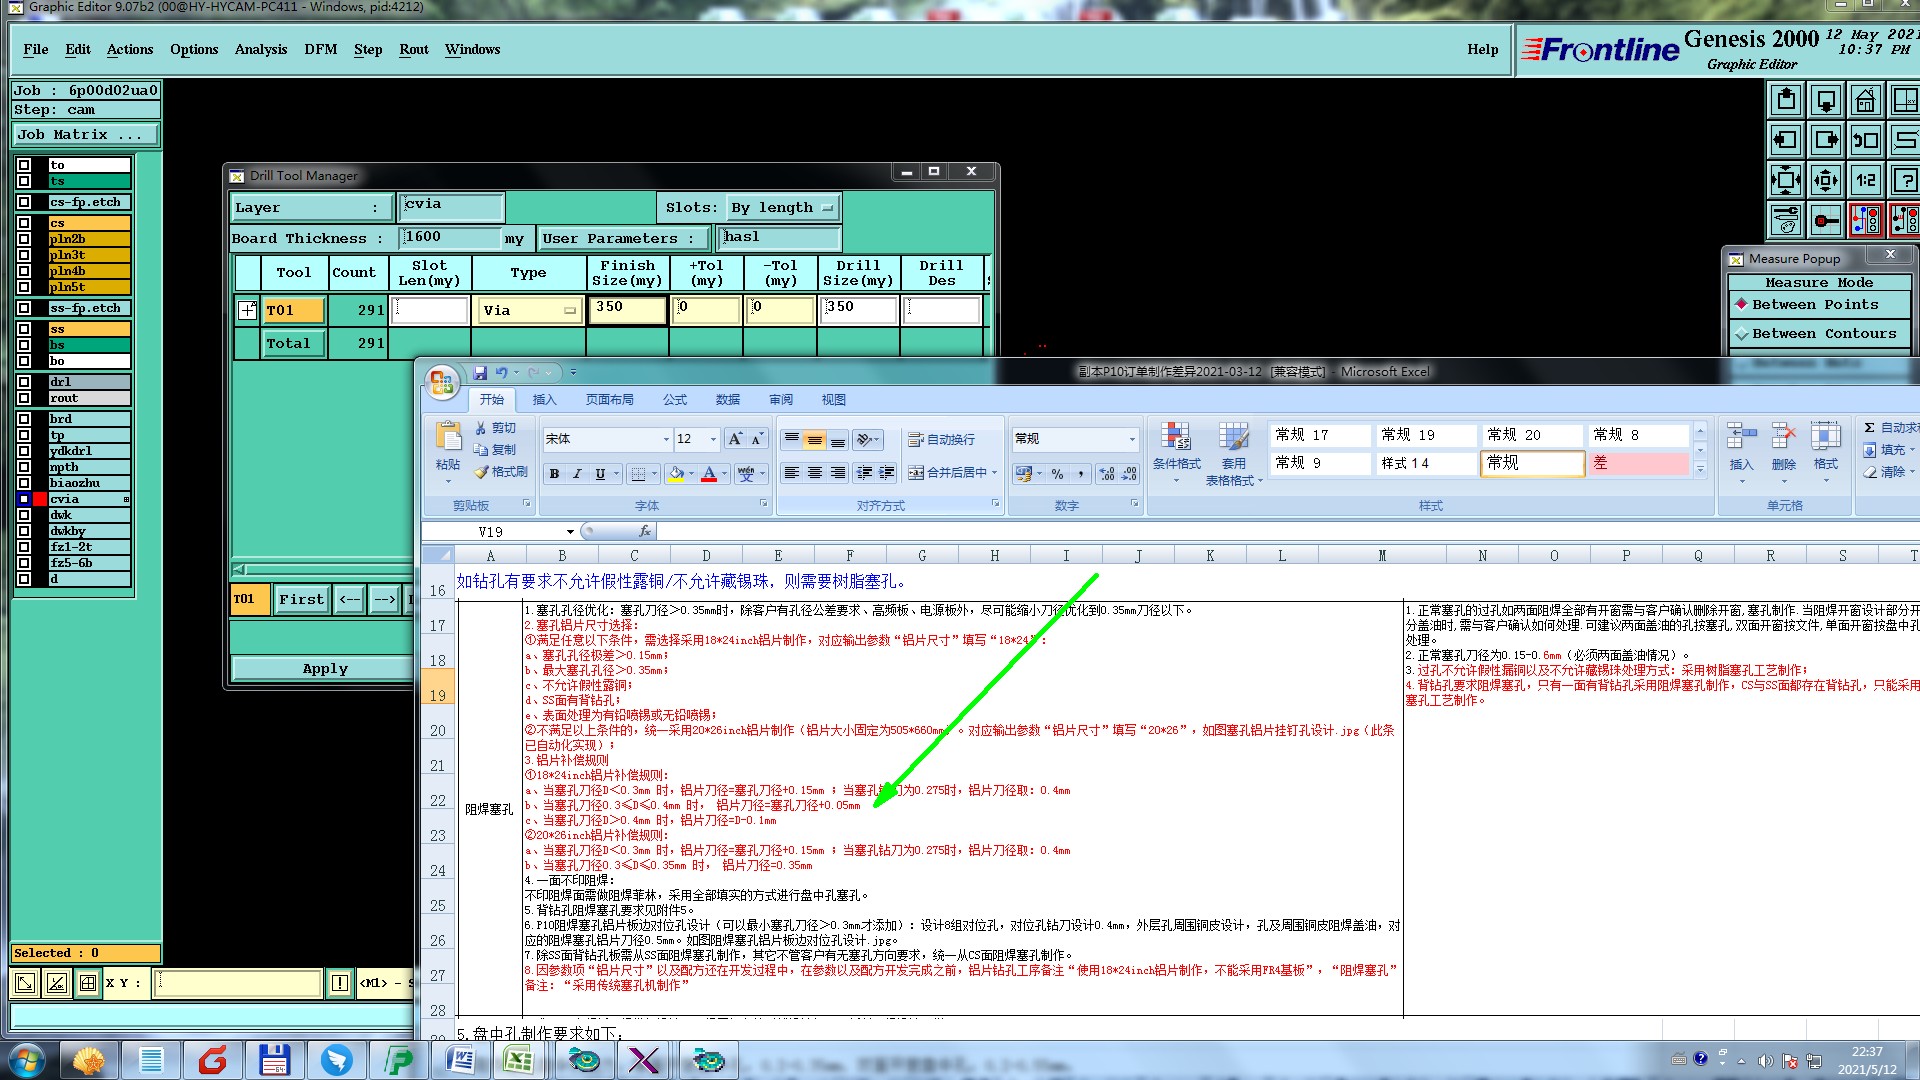Open the Via type dropdown for T01

(529, 311)
